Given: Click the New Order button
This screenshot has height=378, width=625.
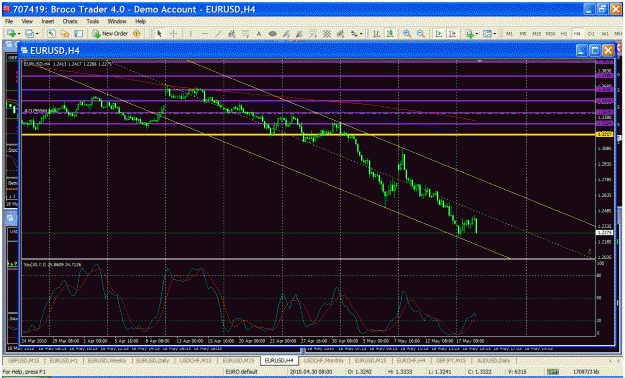Looking at the screenshot, I should coord(110,34).
